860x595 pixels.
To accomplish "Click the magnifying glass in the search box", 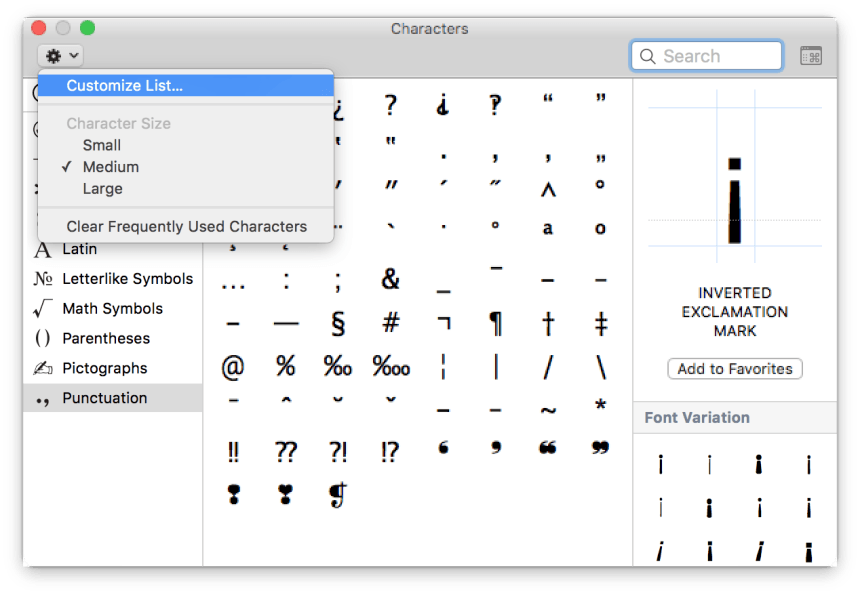I will click(x=647, y=56).
